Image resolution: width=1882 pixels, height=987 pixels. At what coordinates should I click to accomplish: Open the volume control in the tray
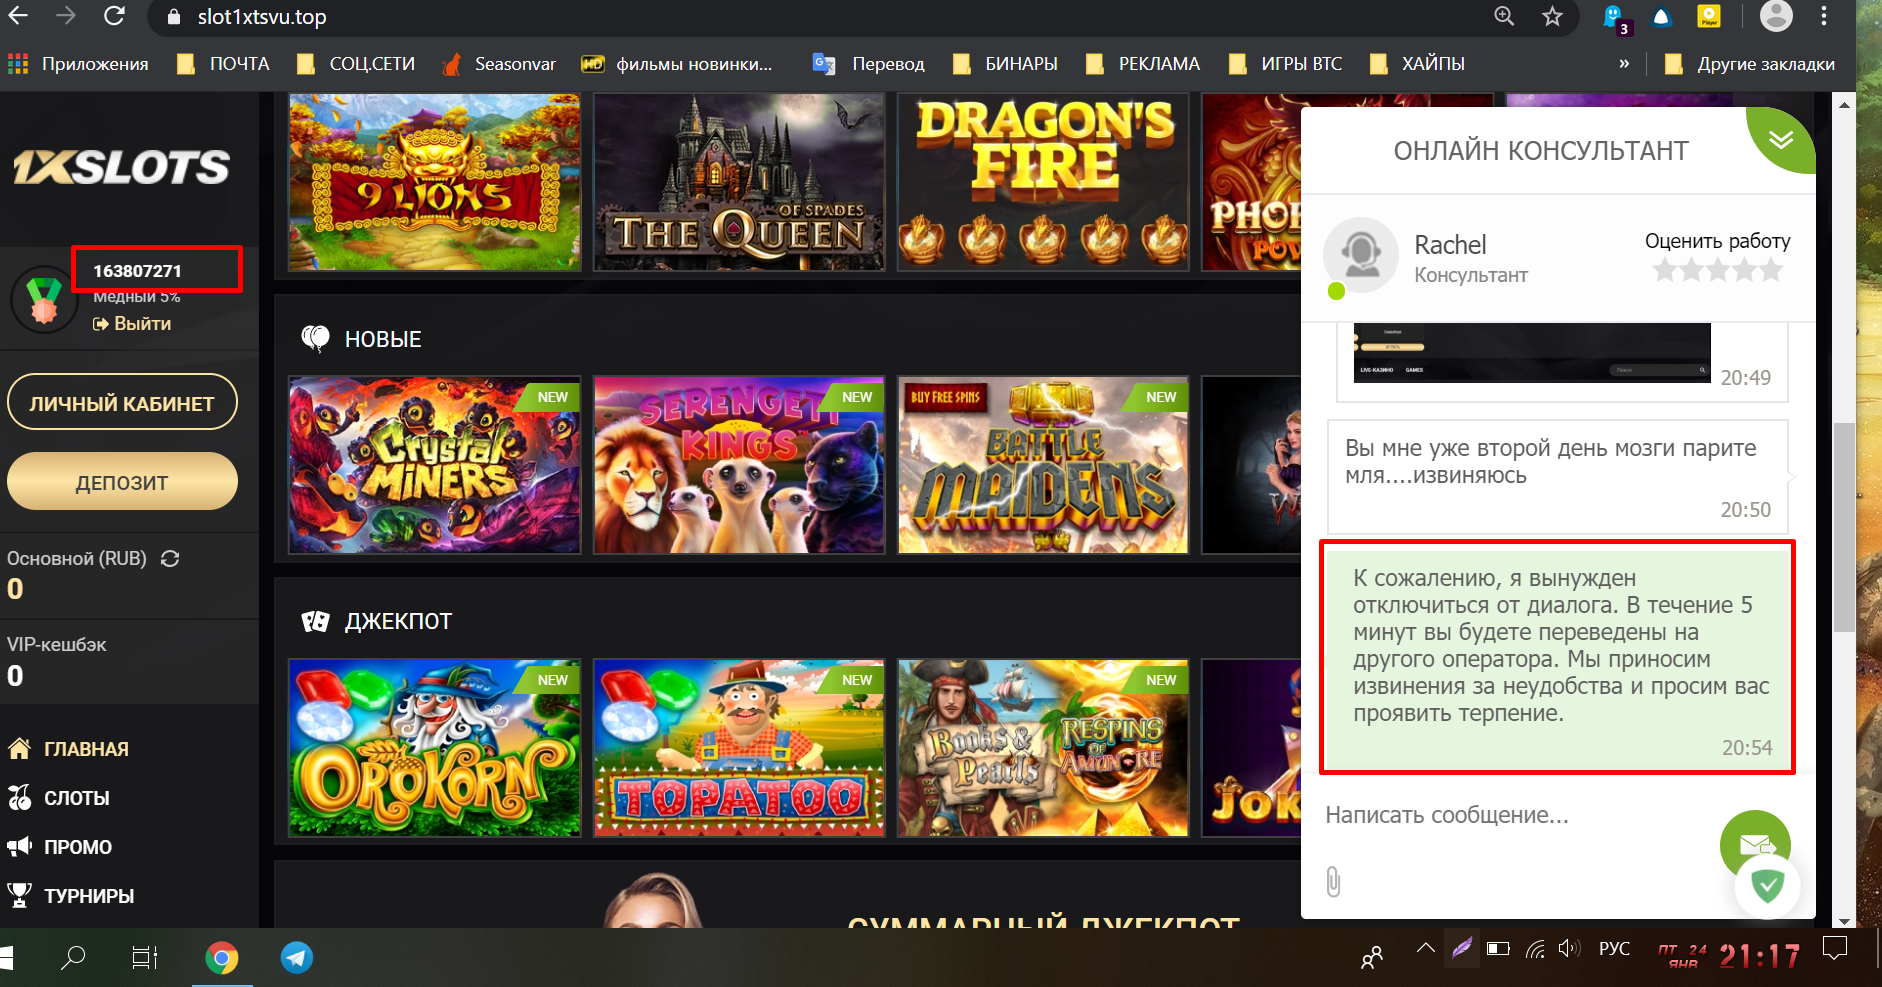[x=1569, y=948]
